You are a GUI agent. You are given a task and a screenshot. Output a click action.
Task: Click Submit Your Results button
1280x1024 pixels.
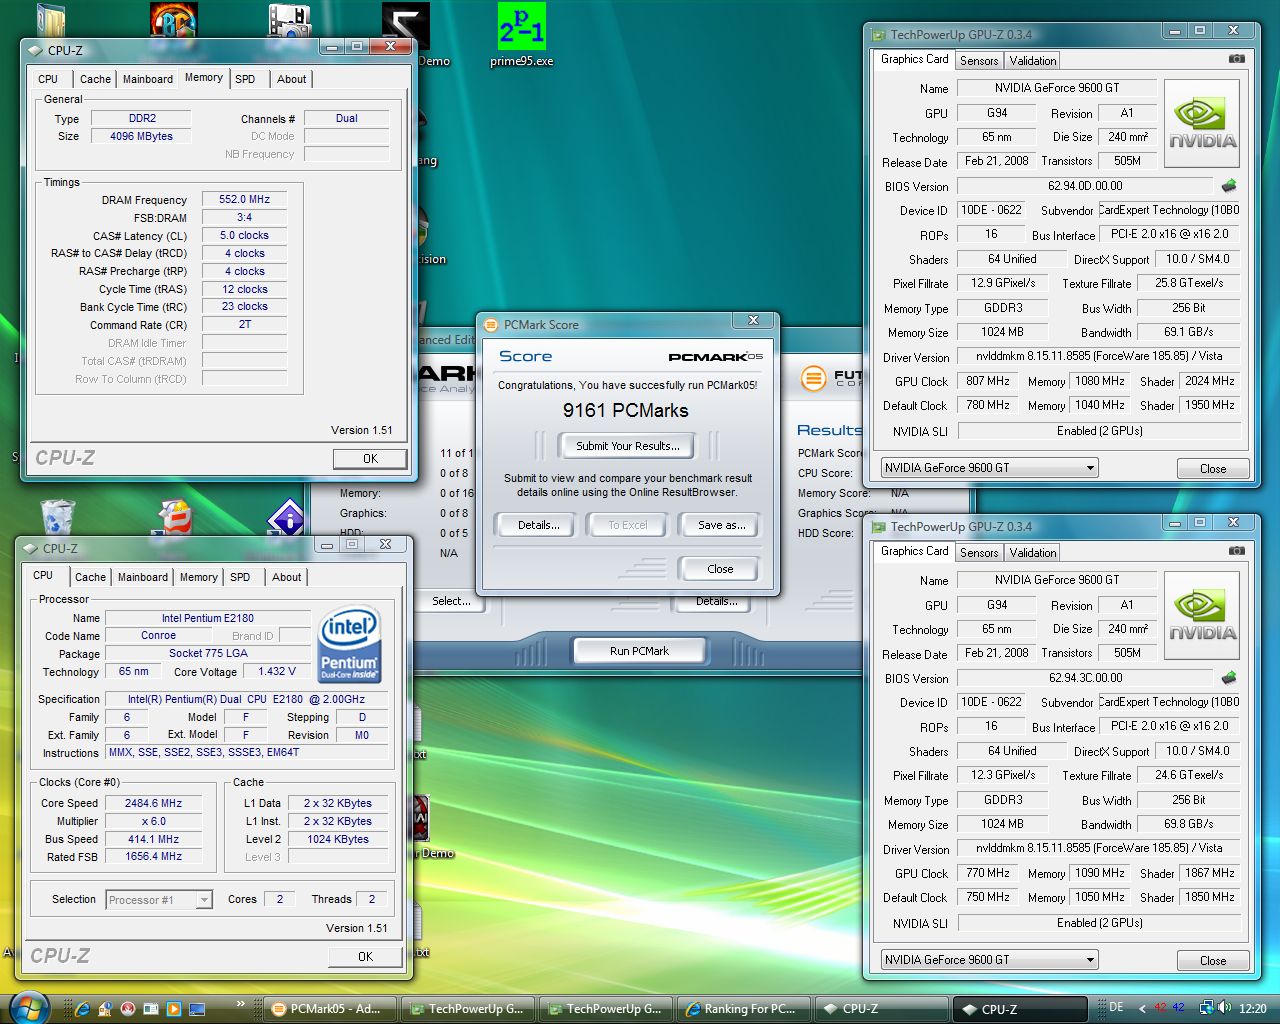click(x=628, y=446)
